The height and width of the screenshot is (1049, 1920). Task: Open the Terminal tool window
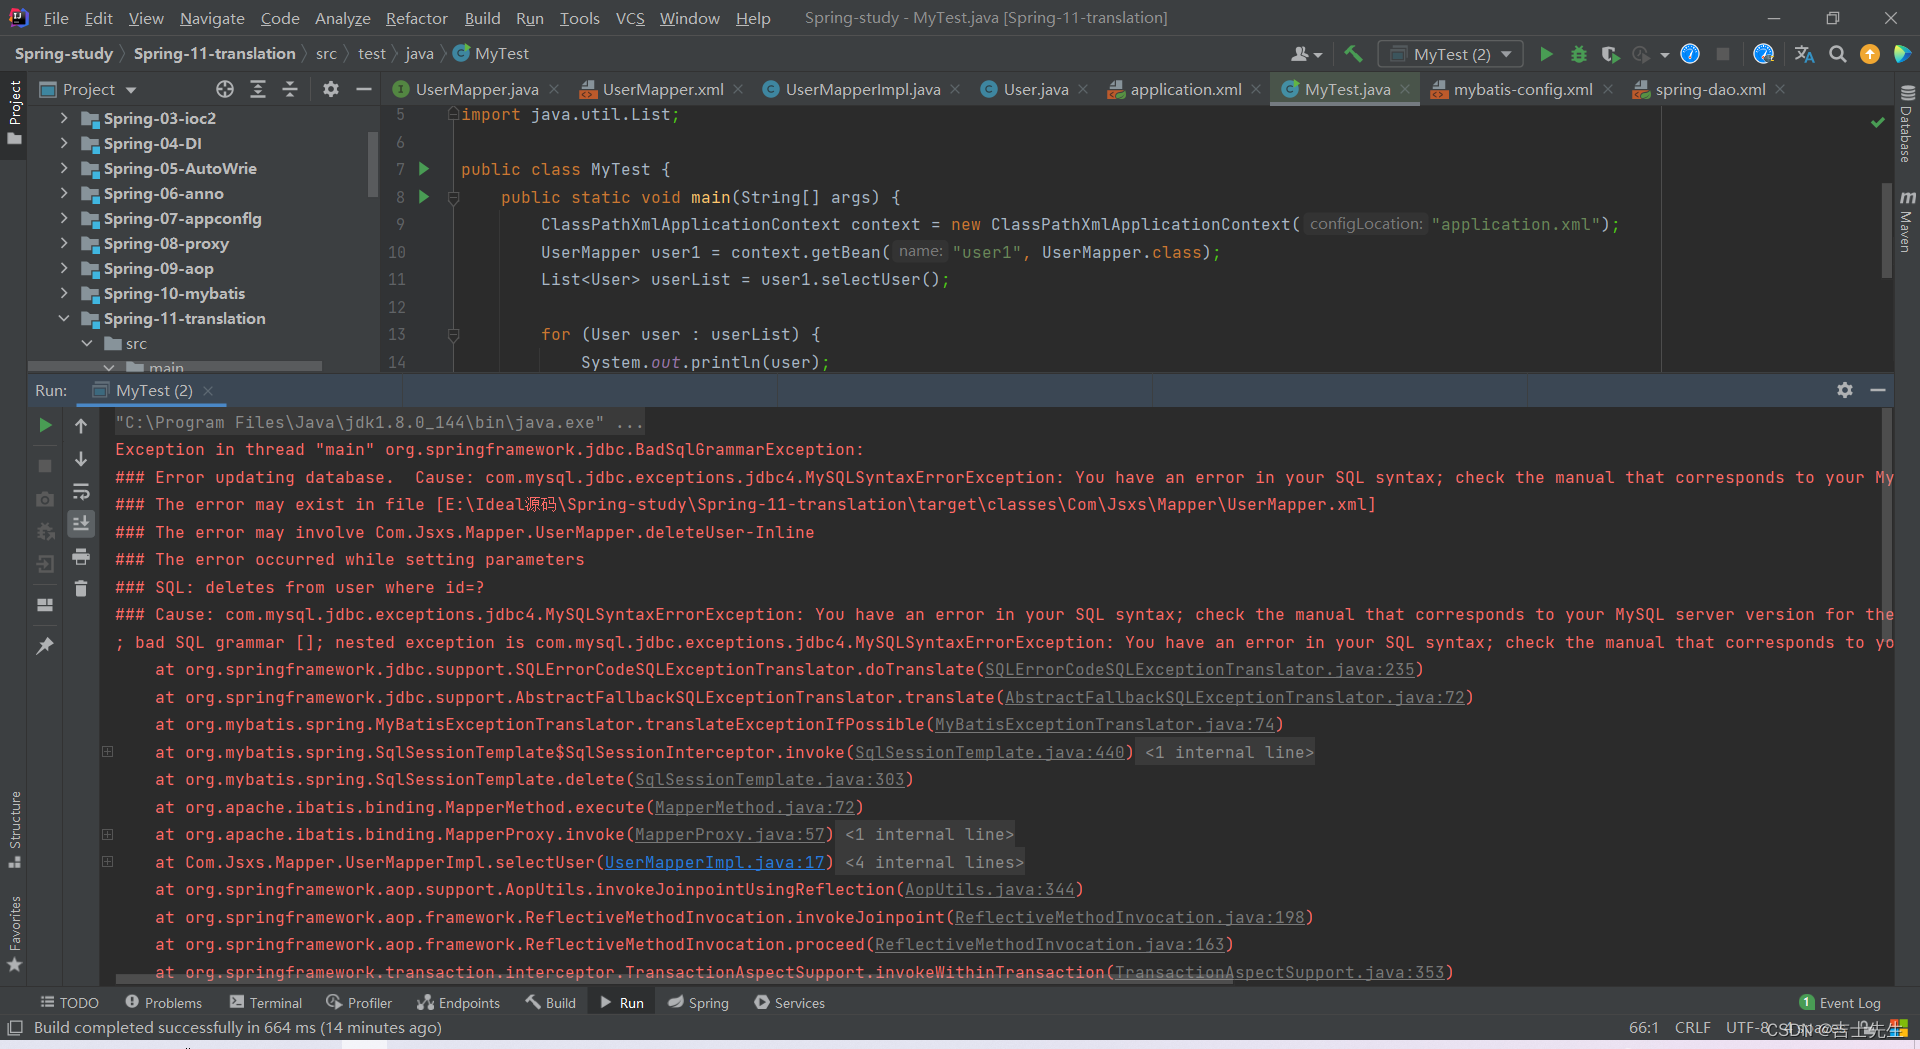(x=265, y=1002)
